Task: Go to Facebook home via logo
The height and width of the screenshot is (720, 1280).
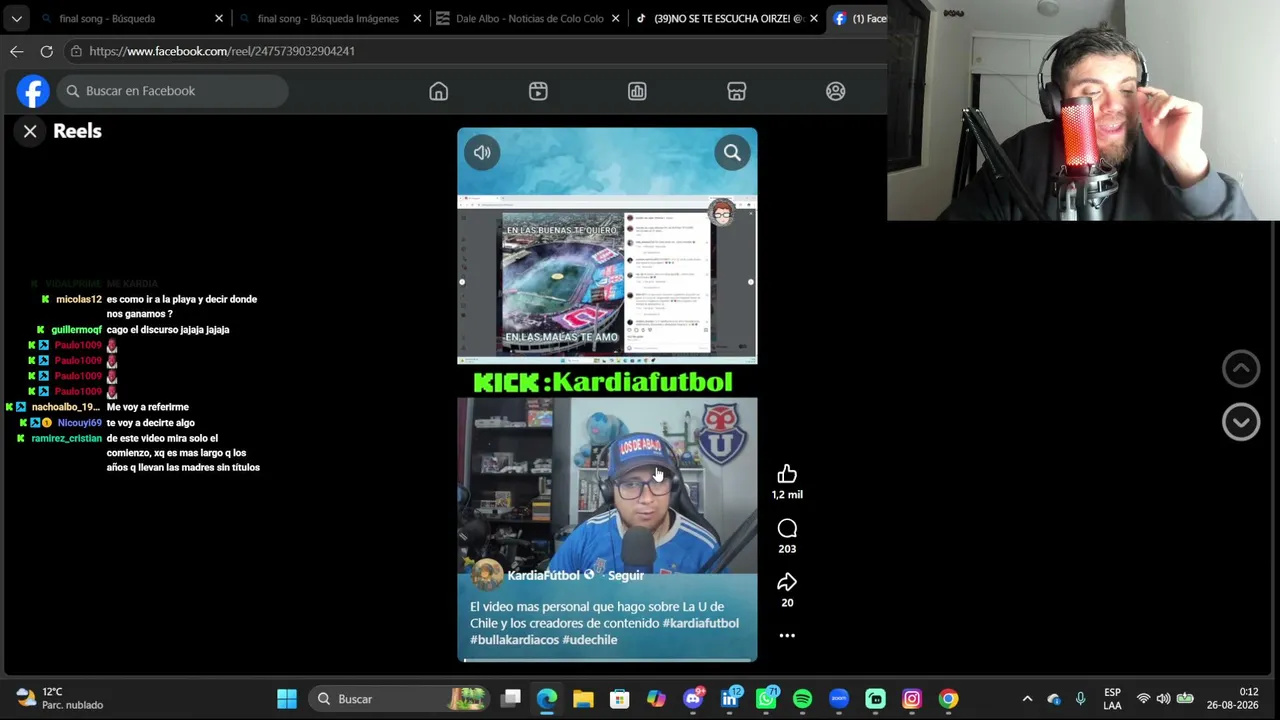Action: 33,91
